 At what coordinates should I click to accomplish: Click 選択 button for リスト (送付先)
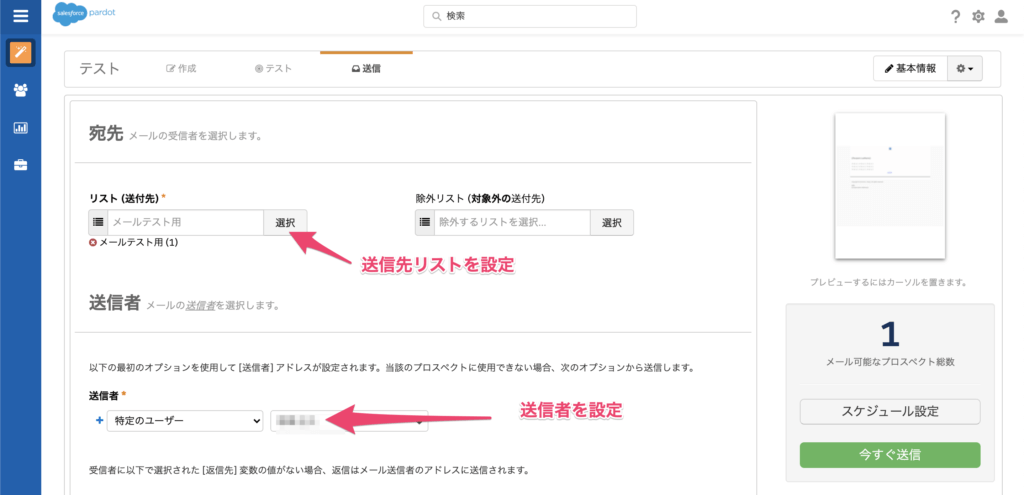point(285,223)
